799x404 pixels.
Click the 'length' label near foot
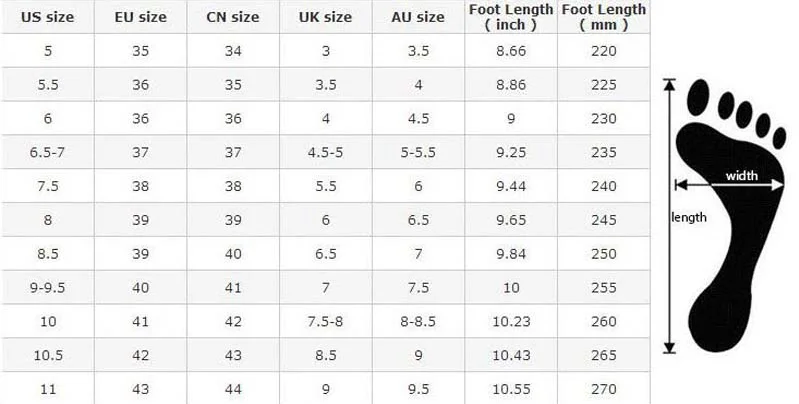point(689,218)
